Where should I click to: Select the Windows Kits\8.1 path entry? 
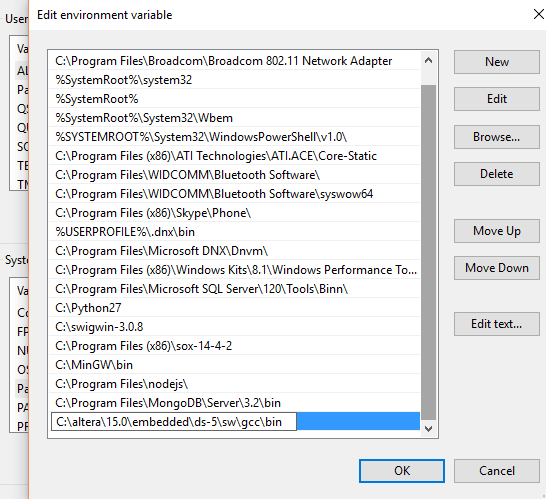coord(234,270)
